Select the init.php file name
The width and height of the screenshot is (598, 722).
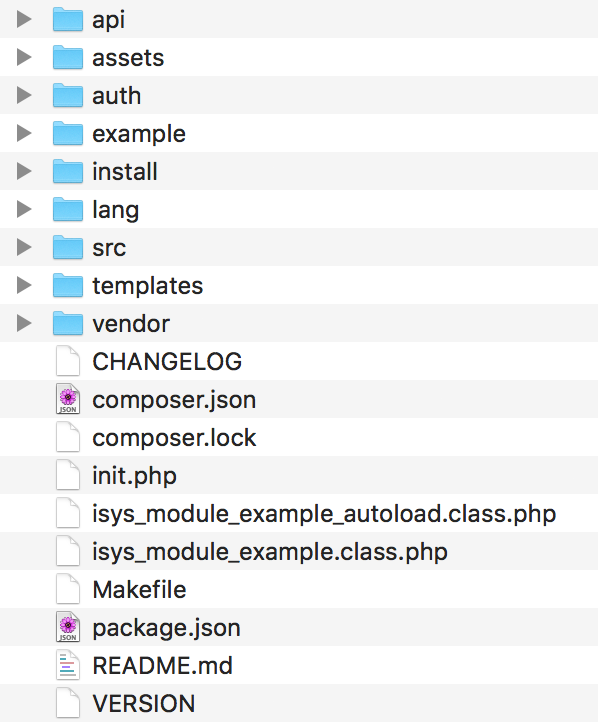[134, 476]
